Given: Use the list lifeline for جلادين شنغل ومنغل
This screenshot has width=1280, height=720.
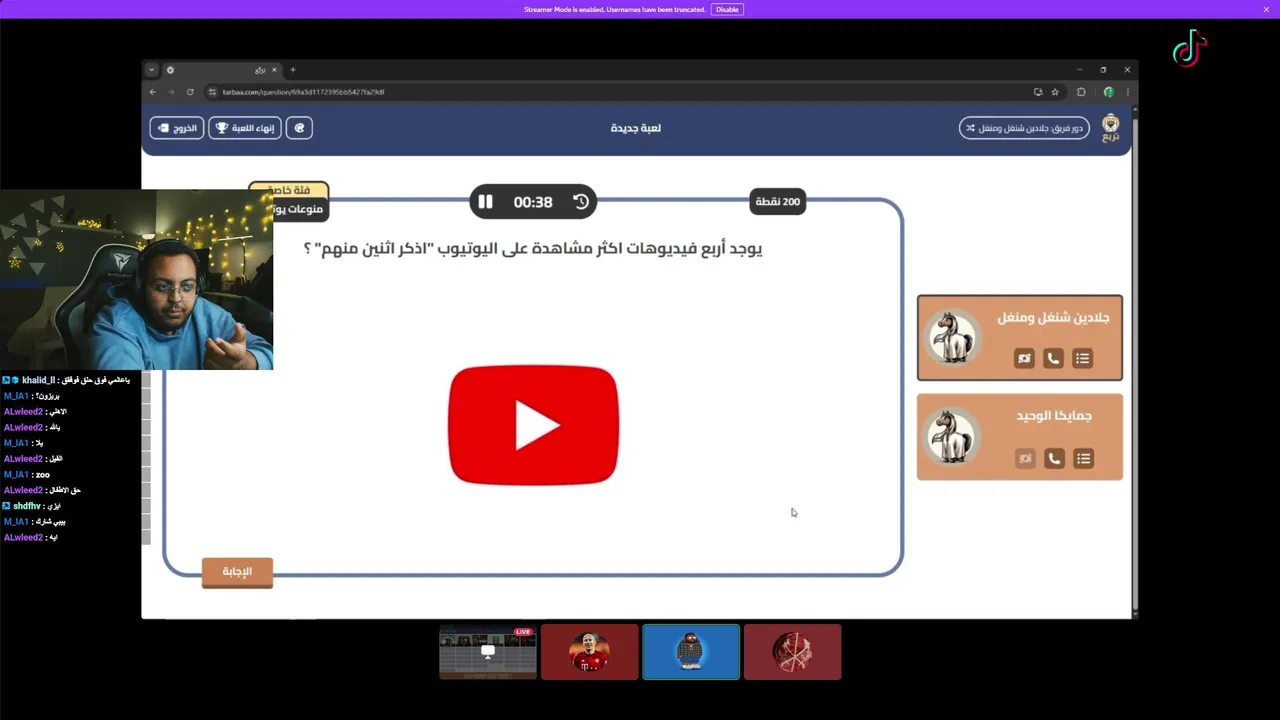Looking at the screenshot, I should [x=1082, y=358].
